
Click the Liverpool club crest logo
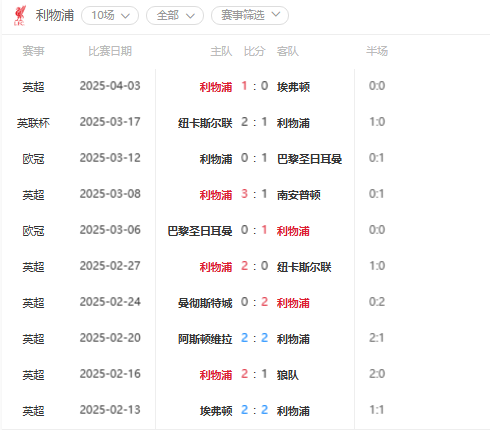(20, 15)
